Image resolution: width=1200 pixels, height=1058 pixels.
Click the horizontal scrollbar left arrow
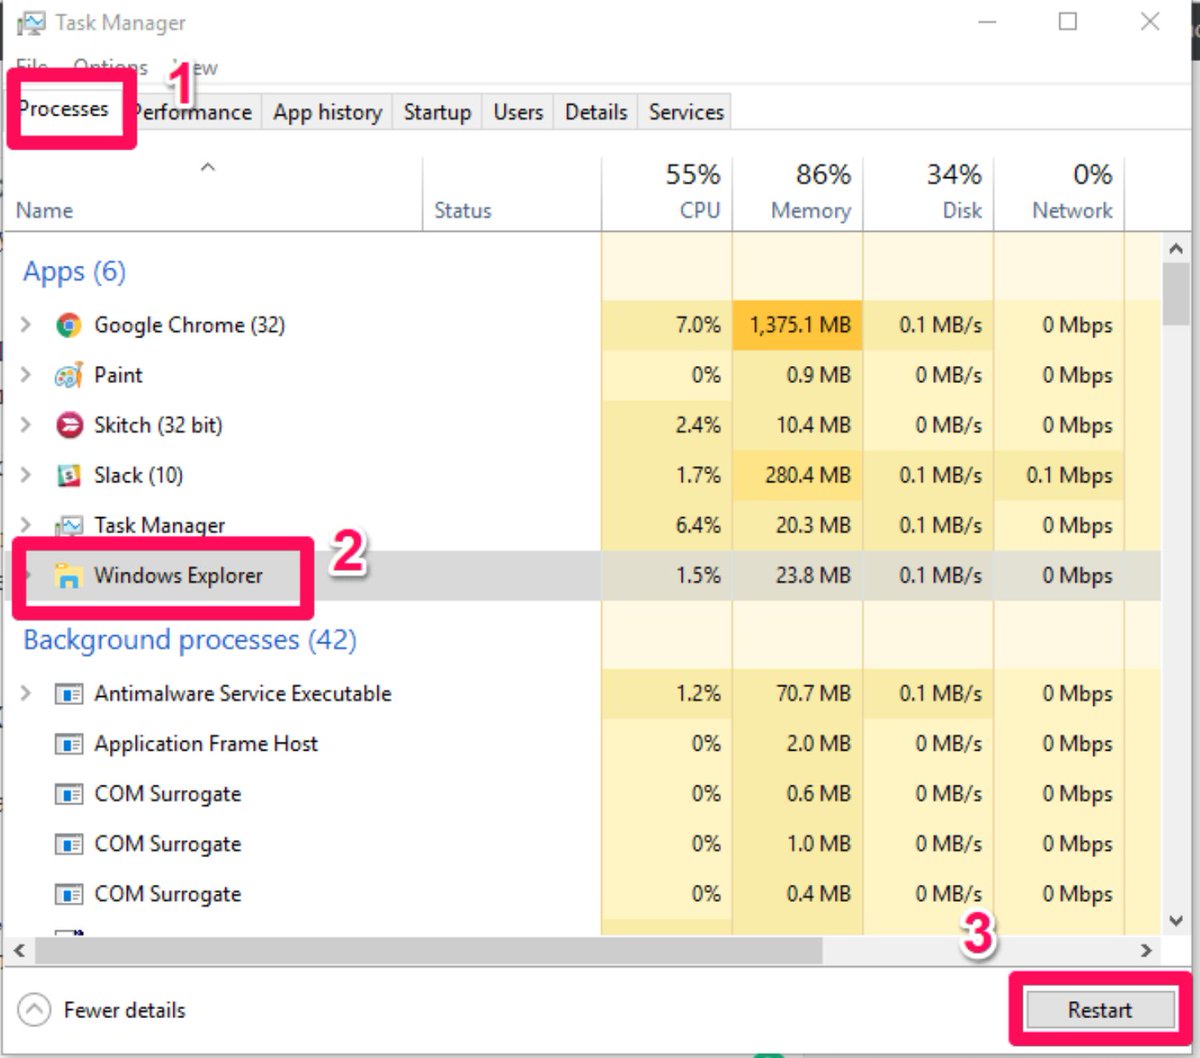(x=19, y=950)
